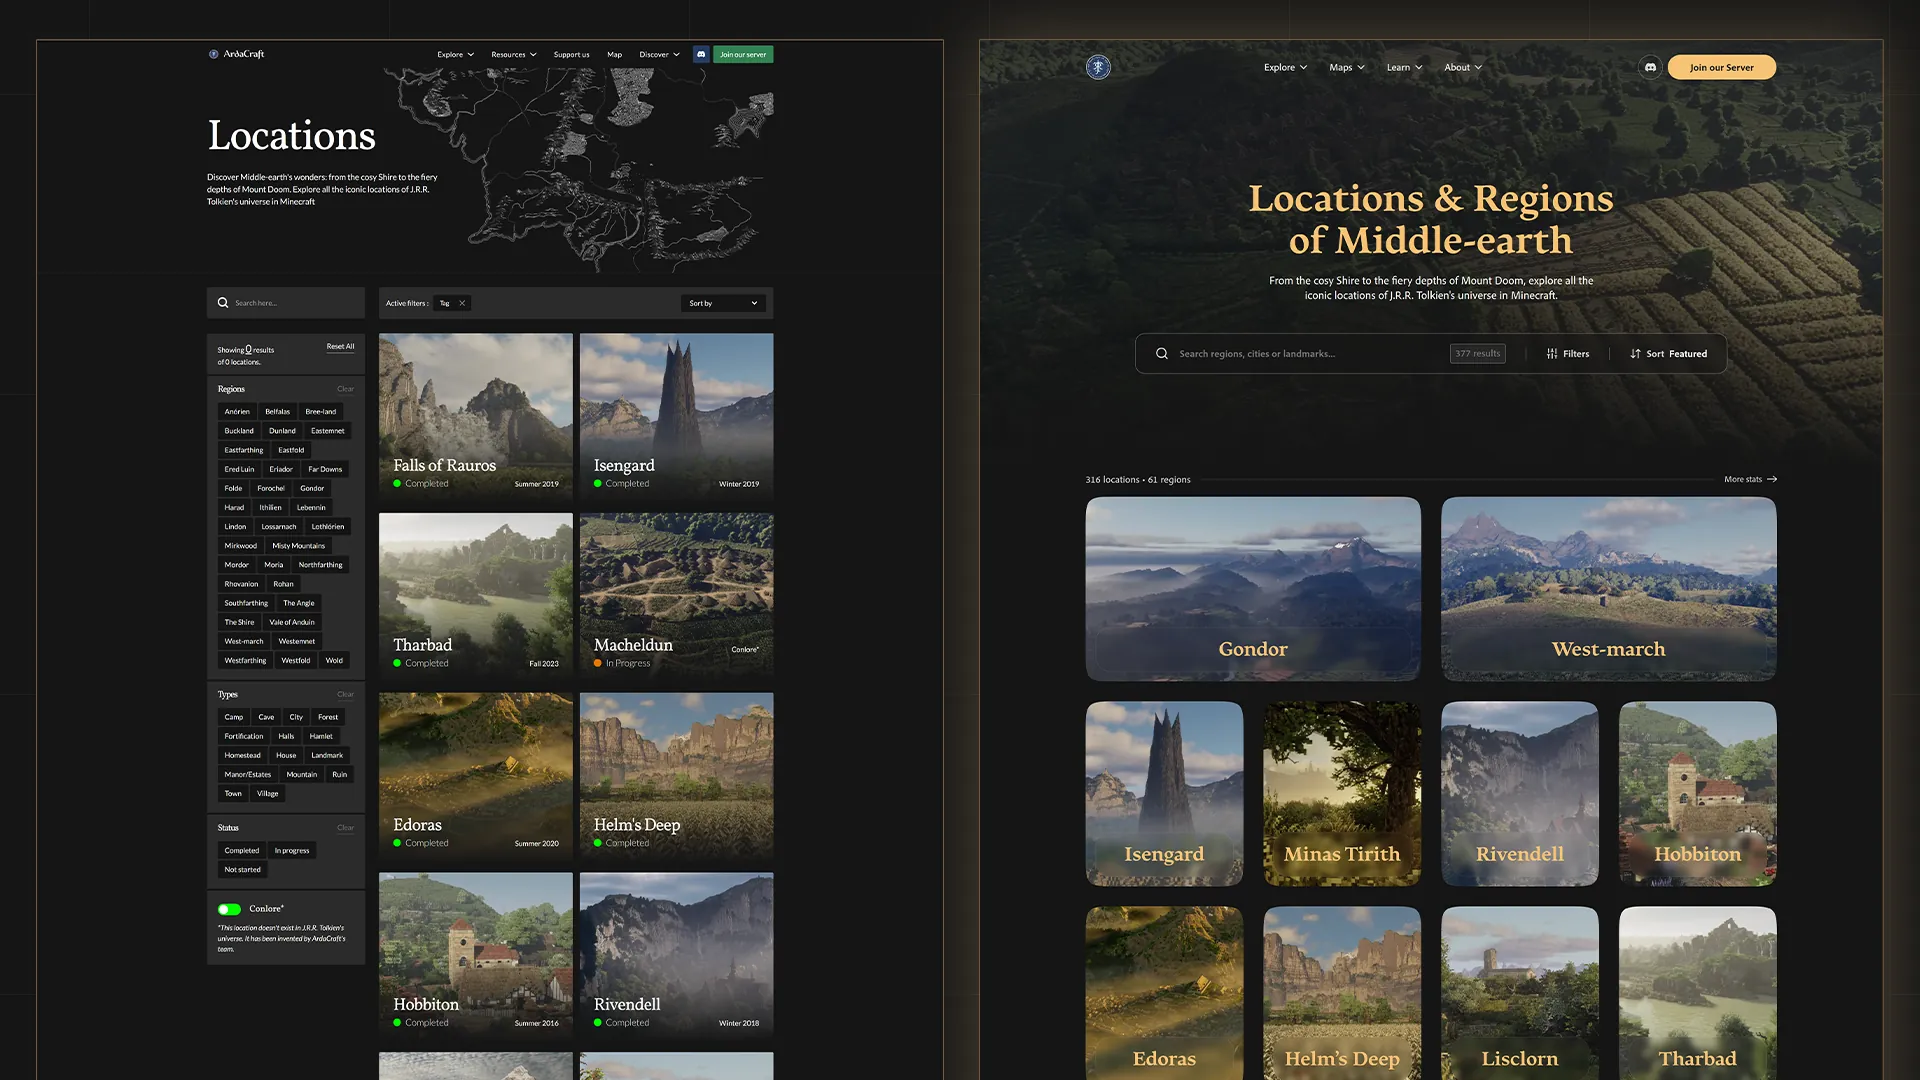Click the More stats arrow icon

coord(1772,479)
